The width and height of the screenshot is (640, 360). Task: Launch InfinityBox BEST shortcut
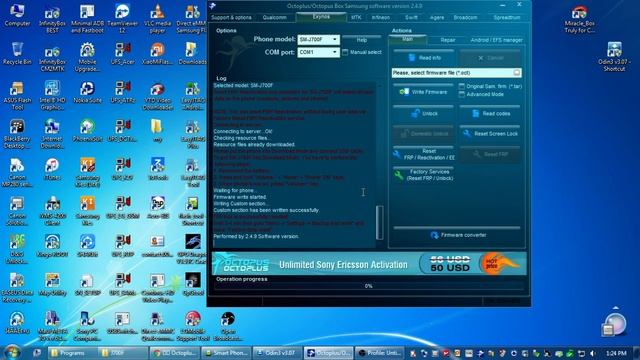pyautogui.click(x=52, y=20)
